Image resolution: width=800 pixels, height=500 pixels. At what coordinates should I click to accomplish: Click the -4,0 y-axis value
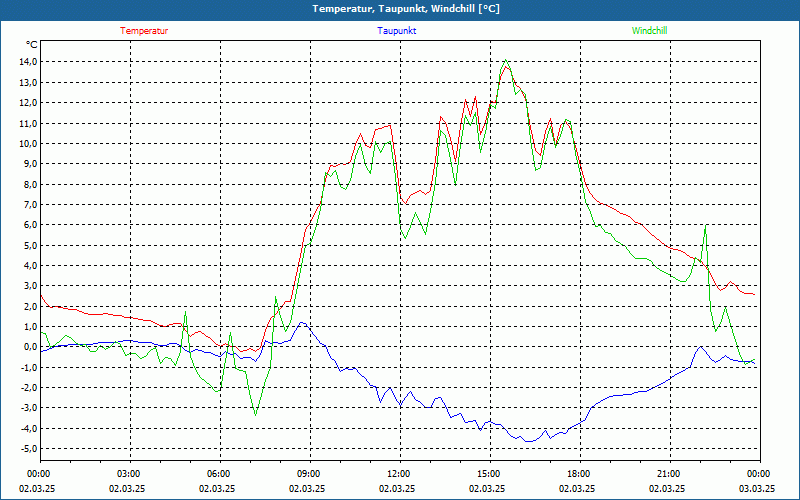click(x=29, y=429)
